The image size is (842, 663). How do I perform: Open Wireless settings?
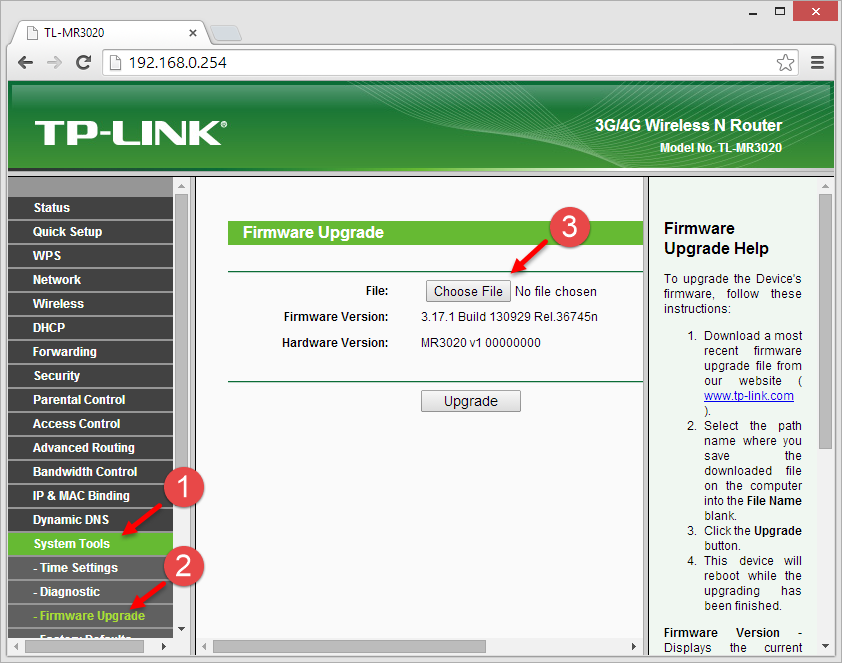click(90, 304)
